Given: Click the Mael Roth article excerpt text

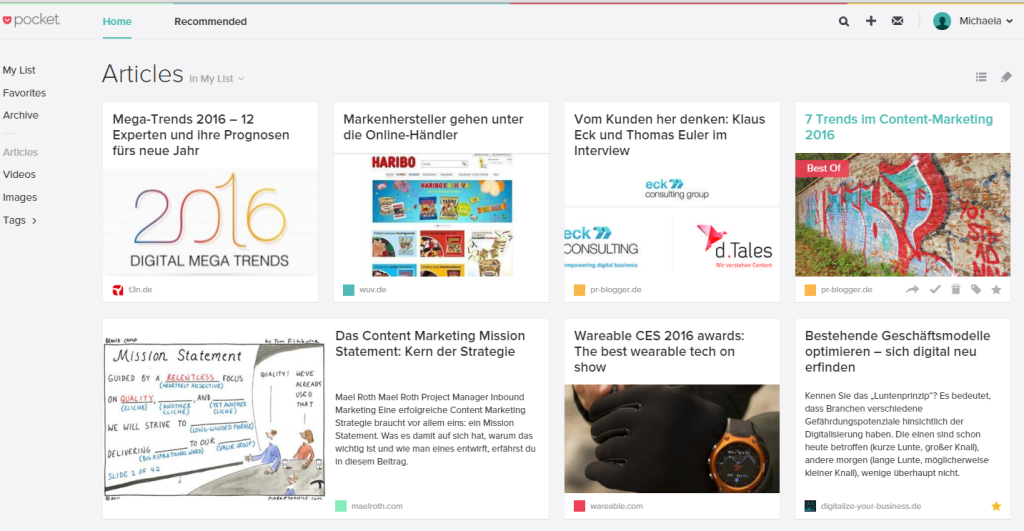Looking at the screenshot, I should coord(435,429).
